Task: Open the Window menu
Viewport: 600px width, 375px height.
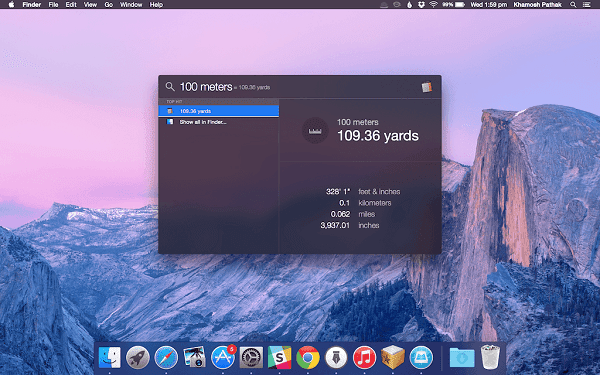Action: click(131, 5)
